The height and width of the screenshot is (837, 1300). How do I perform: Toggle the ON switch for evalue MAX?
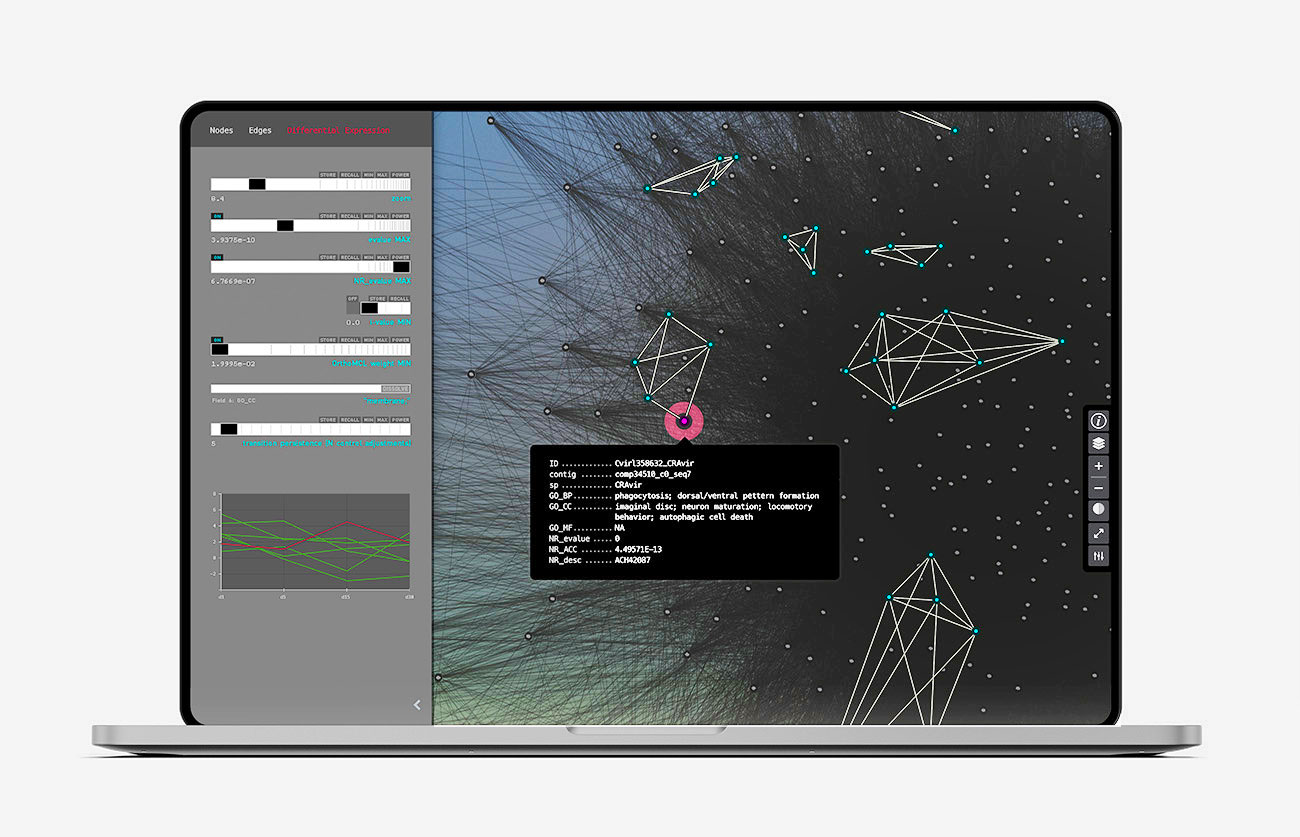coord(217,215)
